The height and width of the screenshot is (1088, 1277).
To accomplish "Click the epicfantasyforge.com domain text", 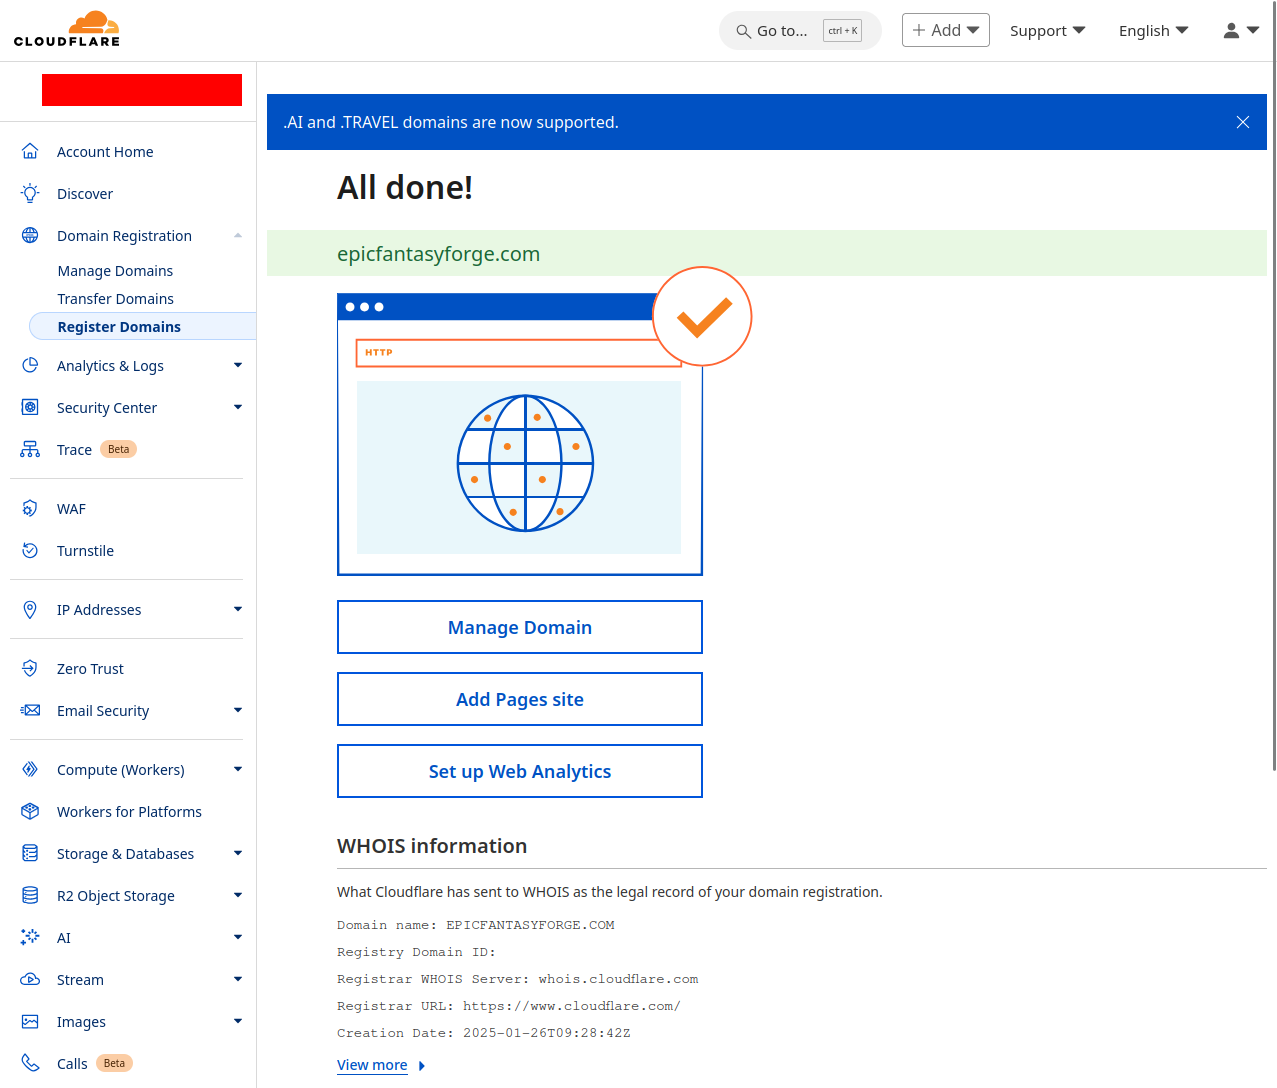I will point(438,254).
